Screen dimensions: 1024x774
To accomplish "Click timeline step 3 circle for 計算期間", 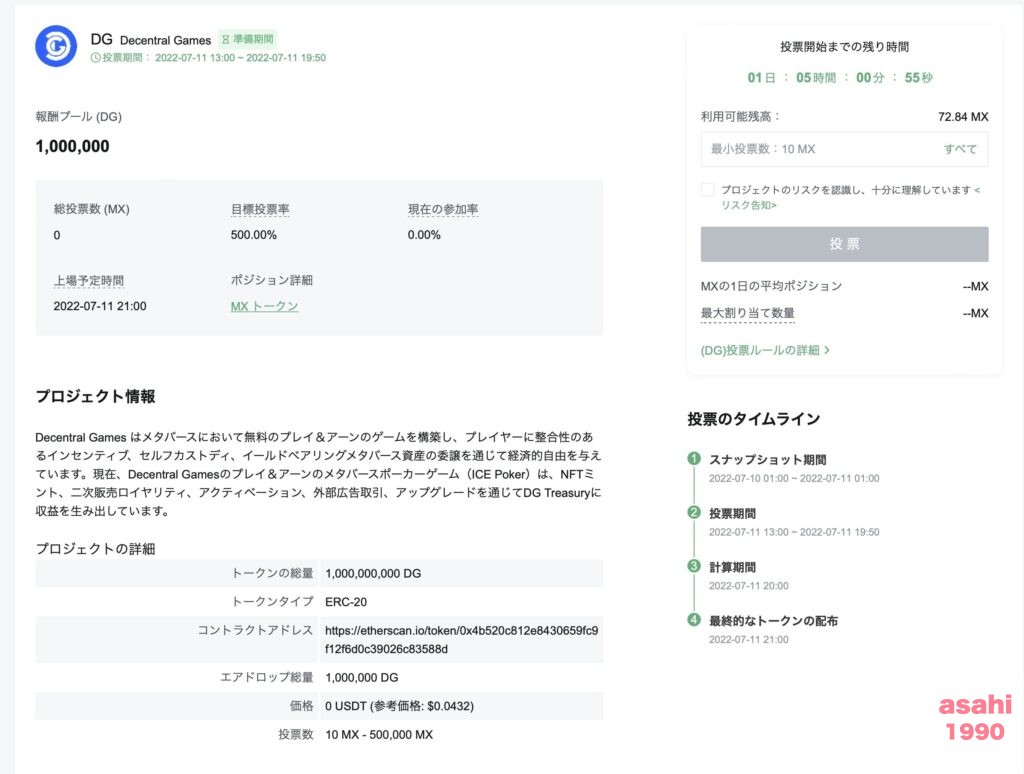I will [x=694, y=566].
